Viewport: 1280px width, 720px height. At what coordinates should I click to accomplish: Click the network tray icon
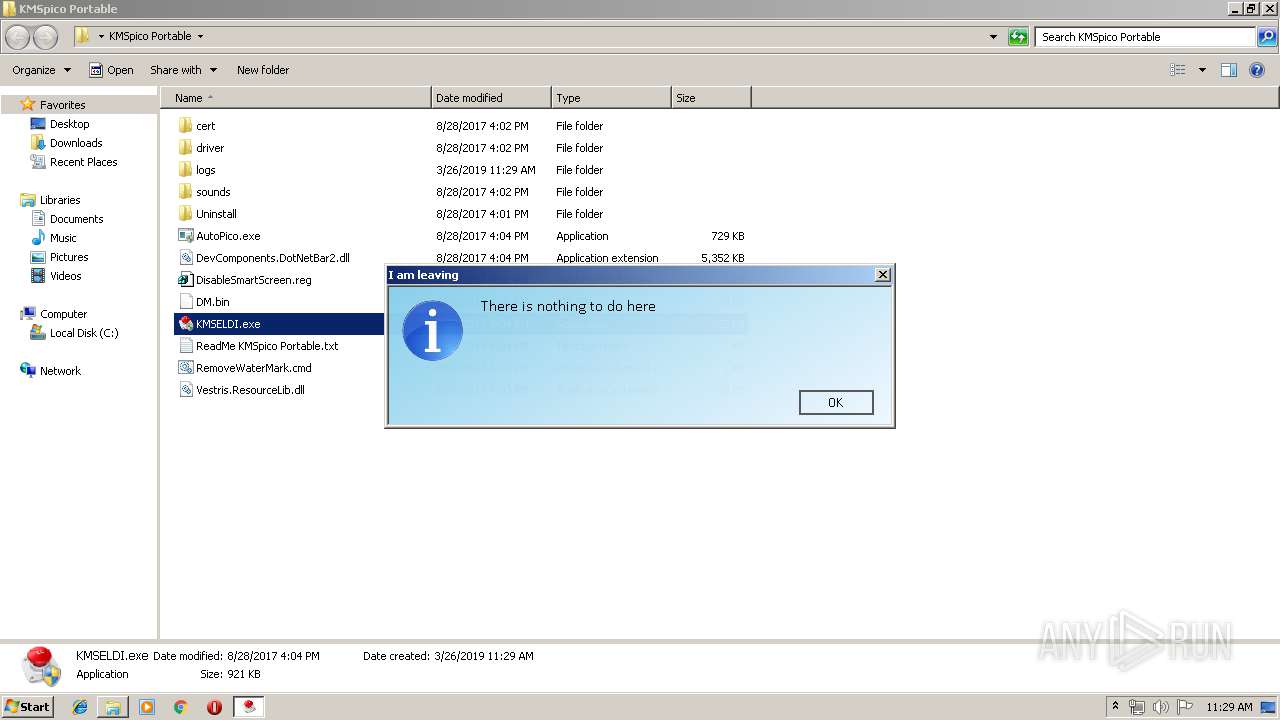pos(1137,707)
